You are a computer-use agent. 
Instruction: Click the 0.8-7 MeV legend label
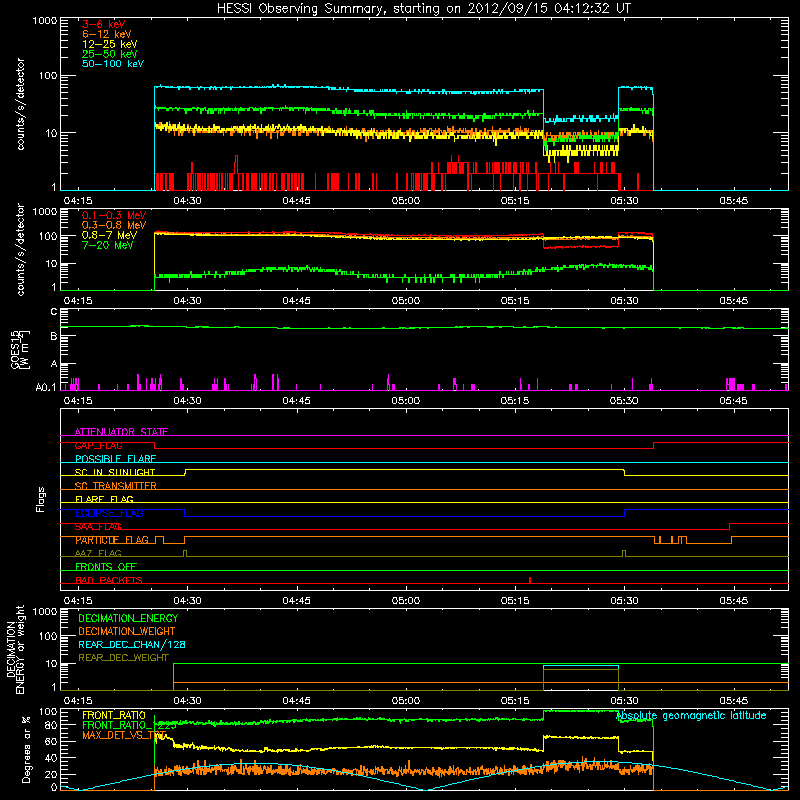tap(109, 235)
